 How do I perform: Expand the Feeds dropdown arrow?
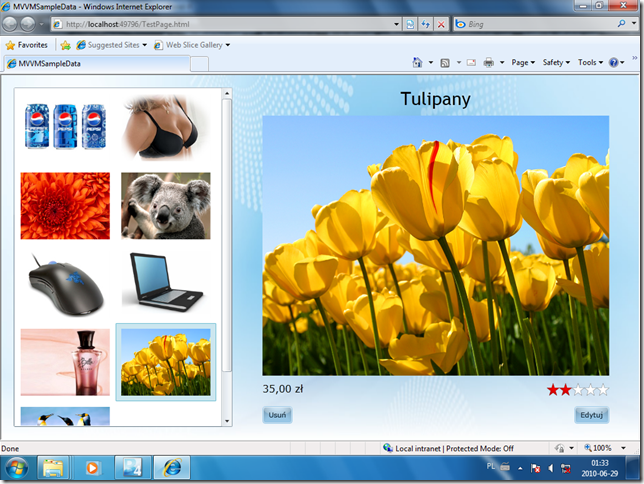[x=459, y=62]
